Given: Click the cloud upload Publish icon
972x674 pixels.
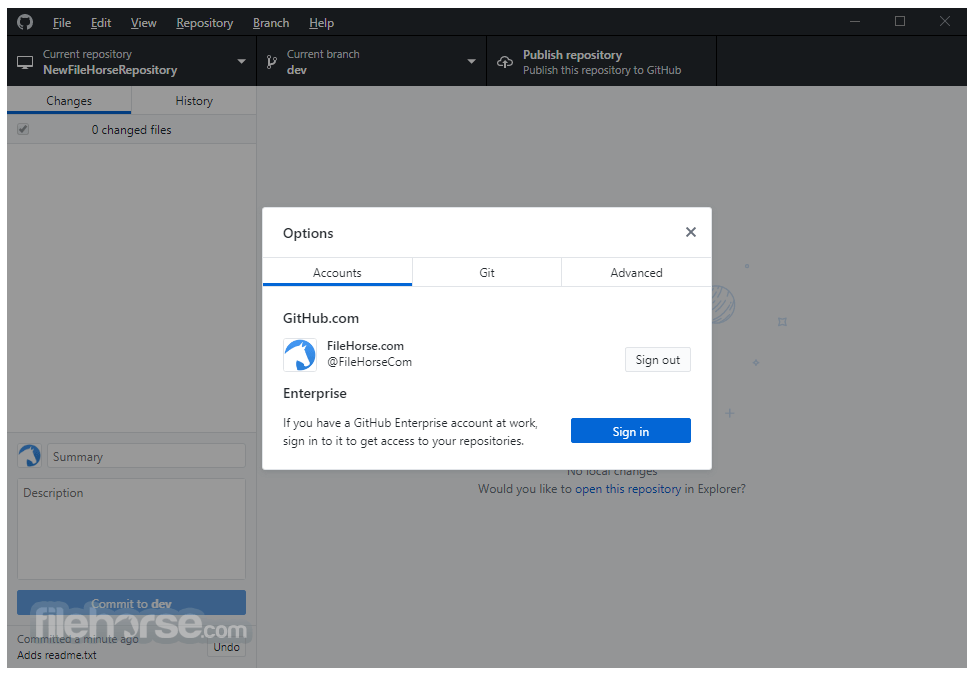Looking at the screenshot, I should pos(505,62).
